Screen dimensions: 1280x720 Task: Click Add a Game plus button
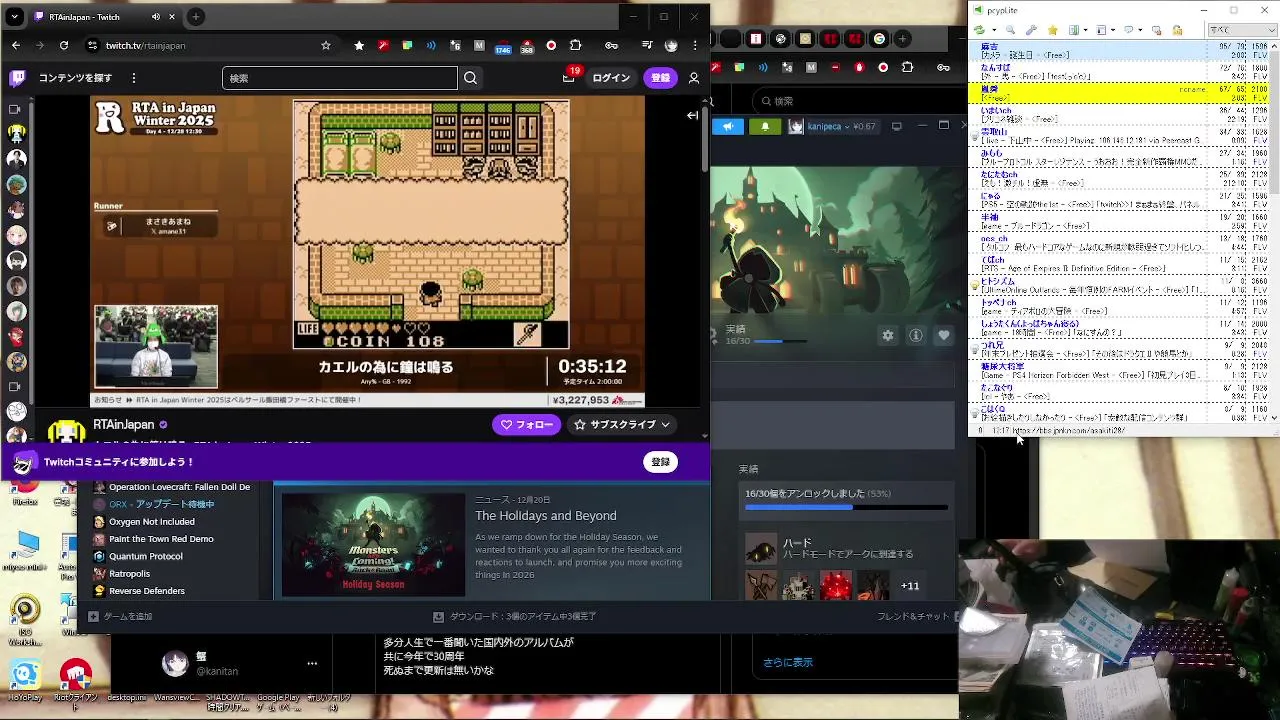(93, 617)
